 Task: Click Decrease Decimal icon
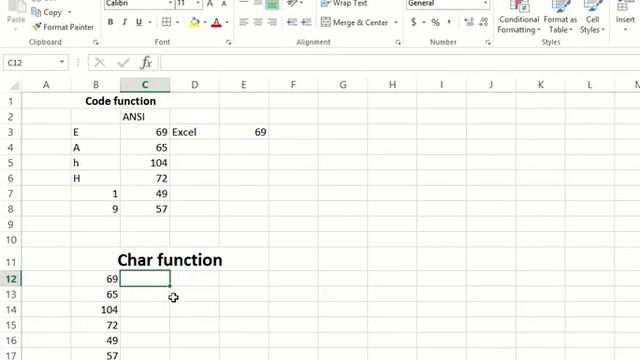coord(483,22)
